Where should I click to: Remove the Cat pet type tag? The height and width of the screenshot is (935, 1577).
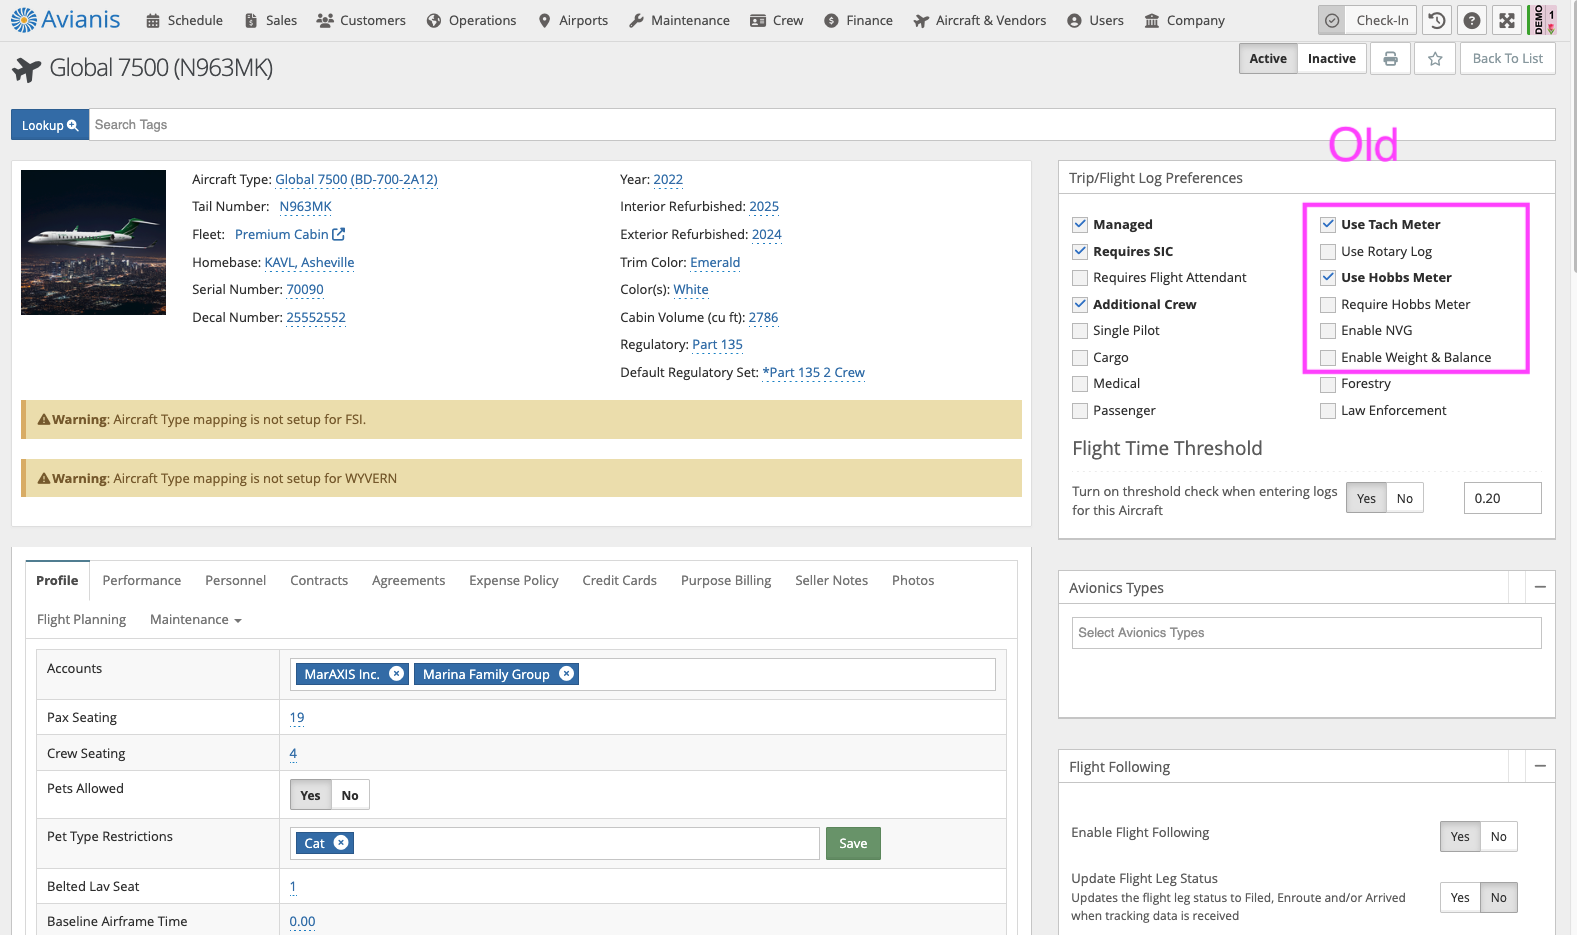341,843
